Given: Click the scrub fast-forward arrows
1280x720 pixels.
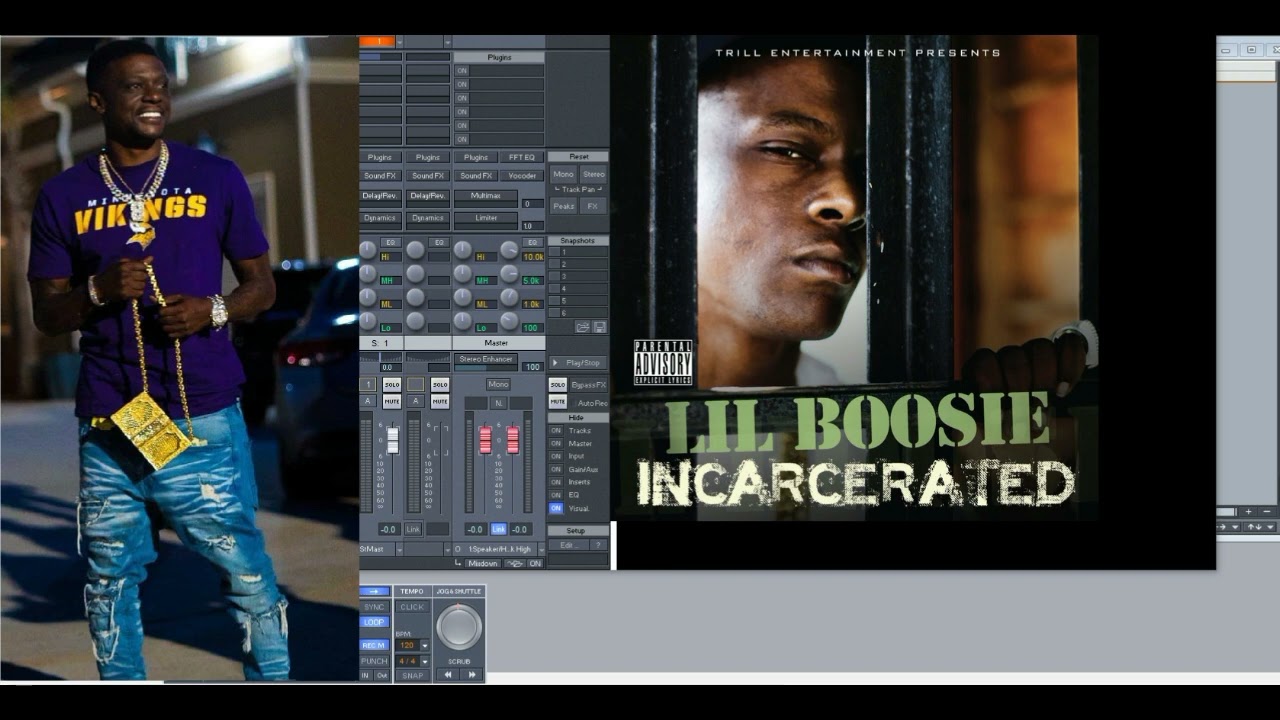Looking at the screenshot, I should pyautogui.click(x=472, y=675).
